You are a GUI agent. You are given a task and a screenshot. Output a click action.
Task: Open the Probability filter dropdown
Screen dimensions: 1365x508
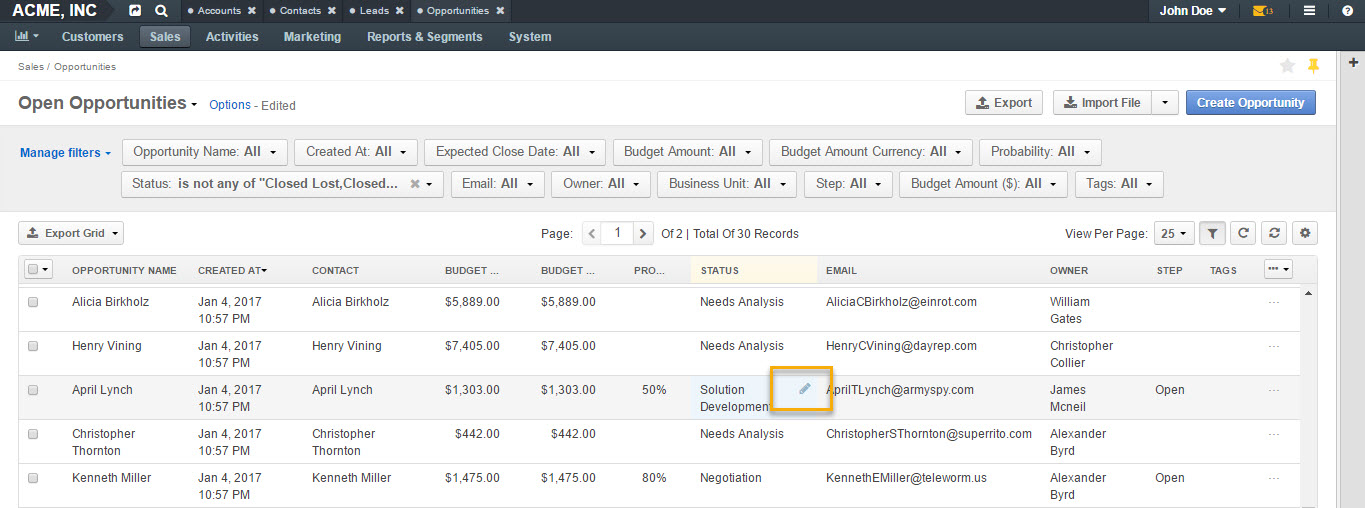point(1040,152)
